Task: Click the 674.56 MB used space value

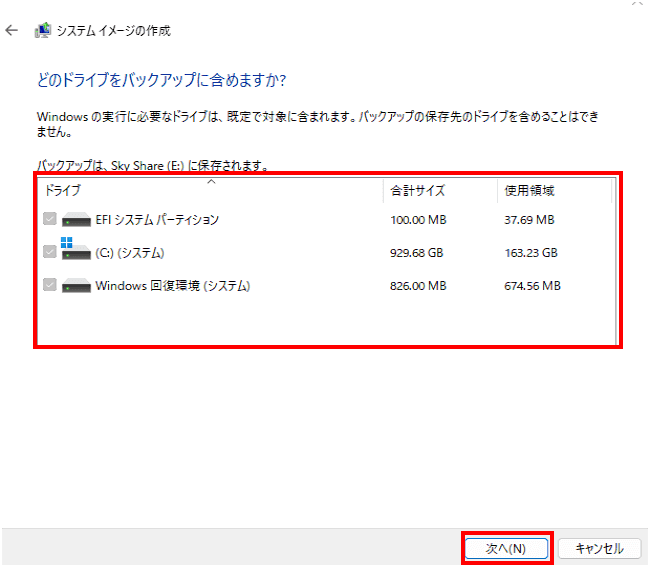Action: 532,286
